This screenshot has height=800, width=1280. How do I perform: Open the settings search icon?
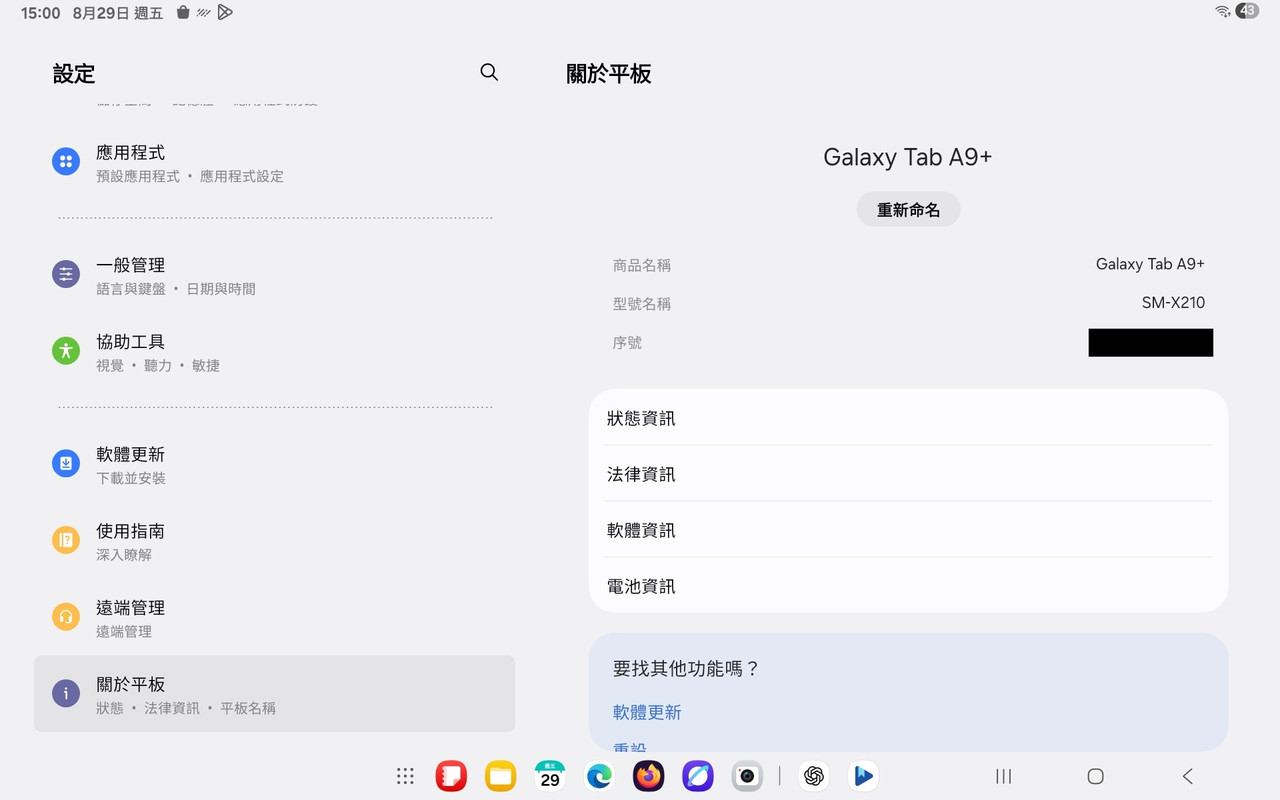pyautogui.click(x=489, y=72)
